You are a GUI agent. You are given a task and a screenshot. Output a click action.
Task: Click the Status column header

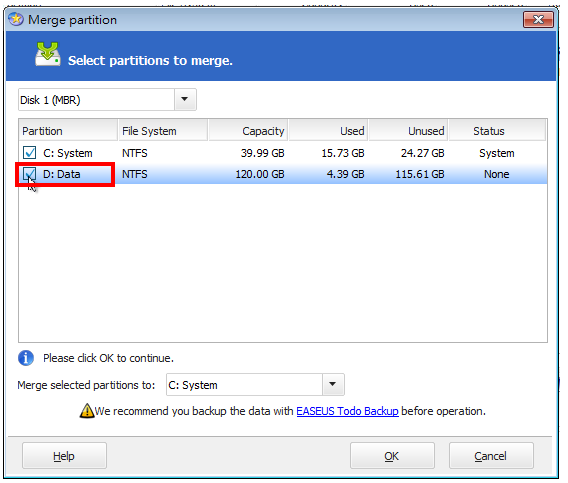click(x=497, y=131)
